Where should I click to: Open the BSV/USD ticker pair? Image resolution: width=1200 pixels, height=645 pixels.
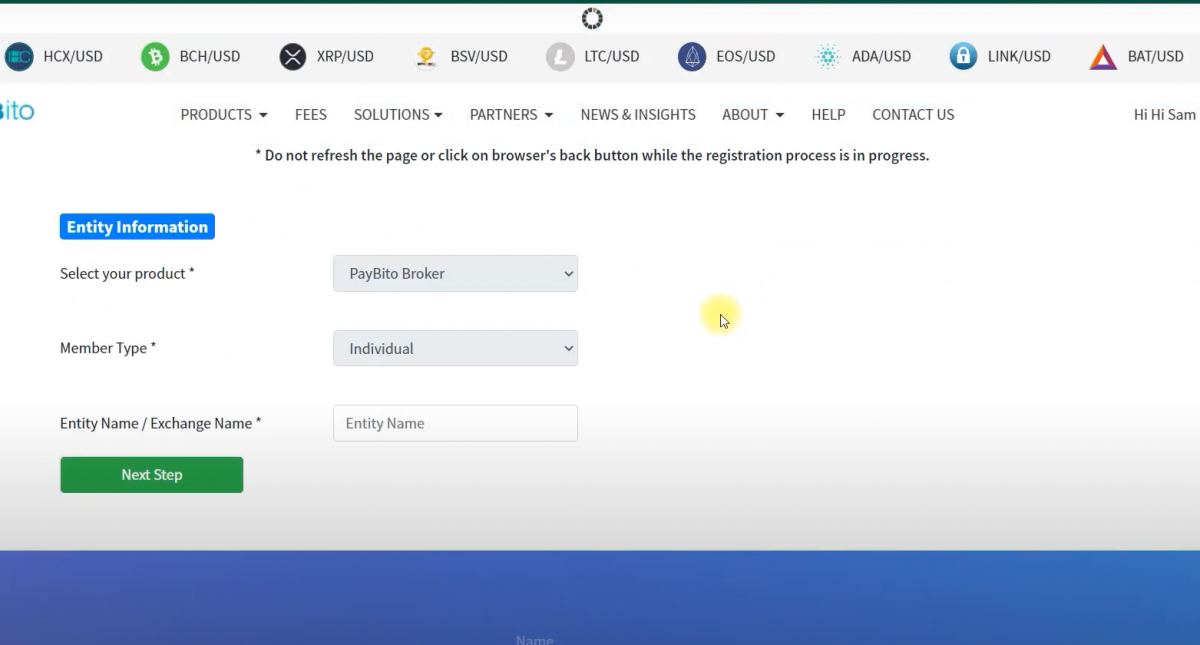[x=479, y=57]
